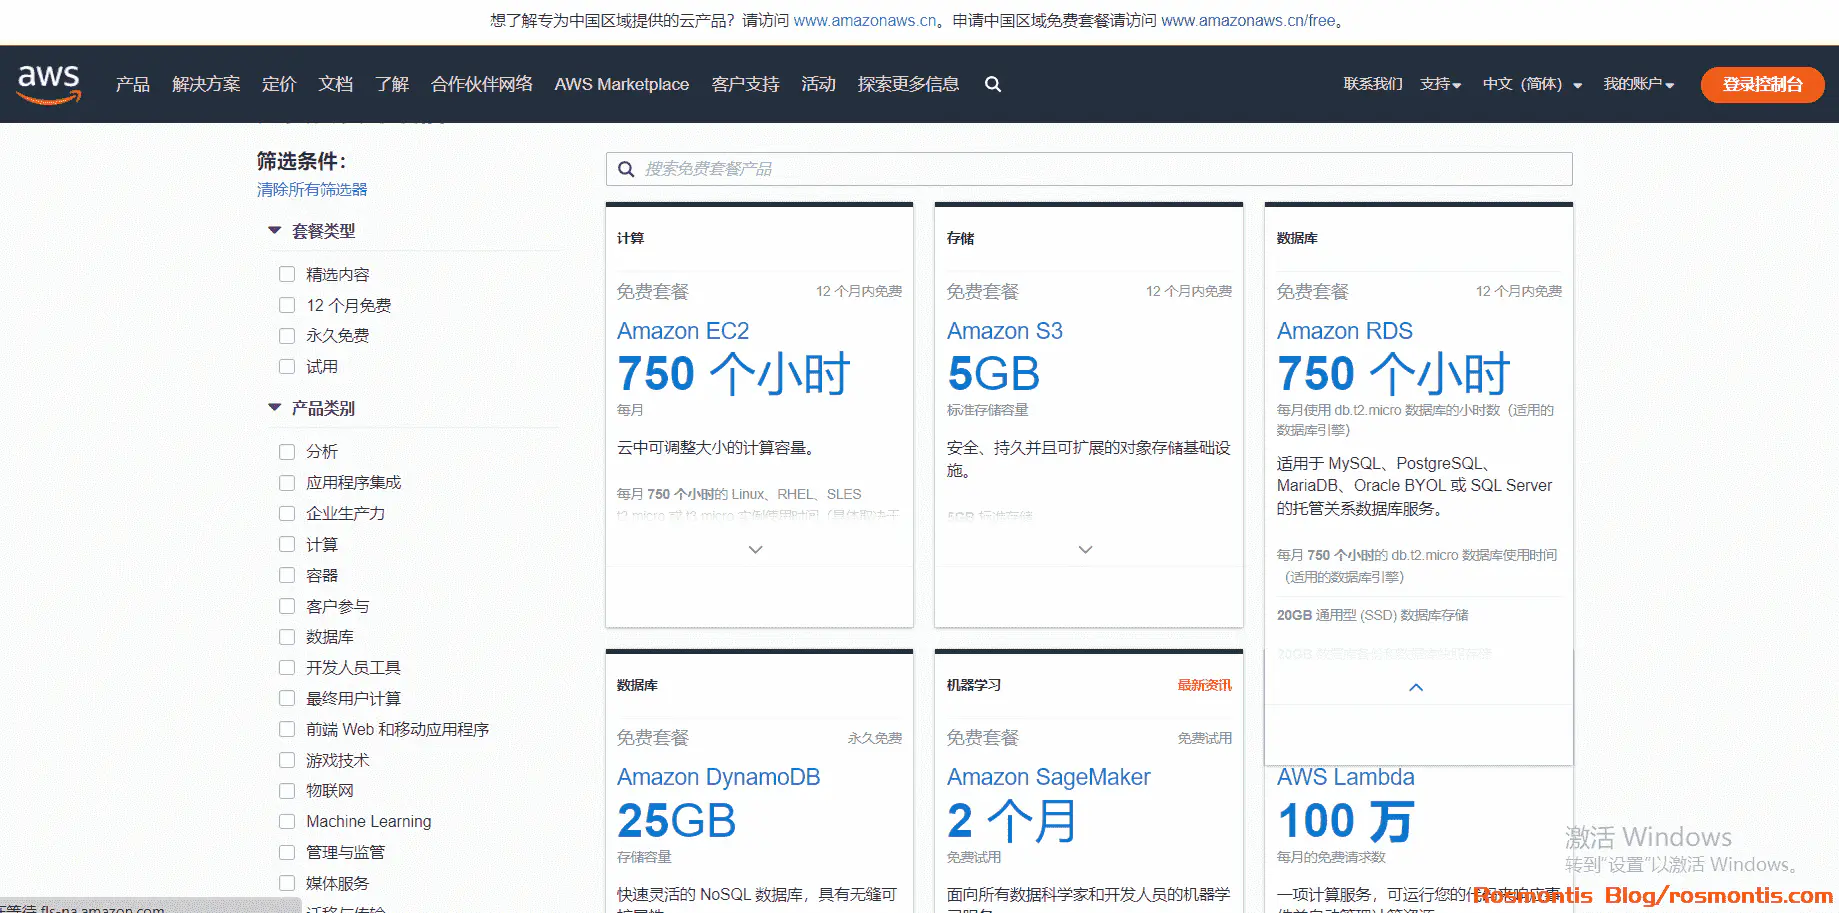Check the 企业生产力 category

[x=287, y=513]
